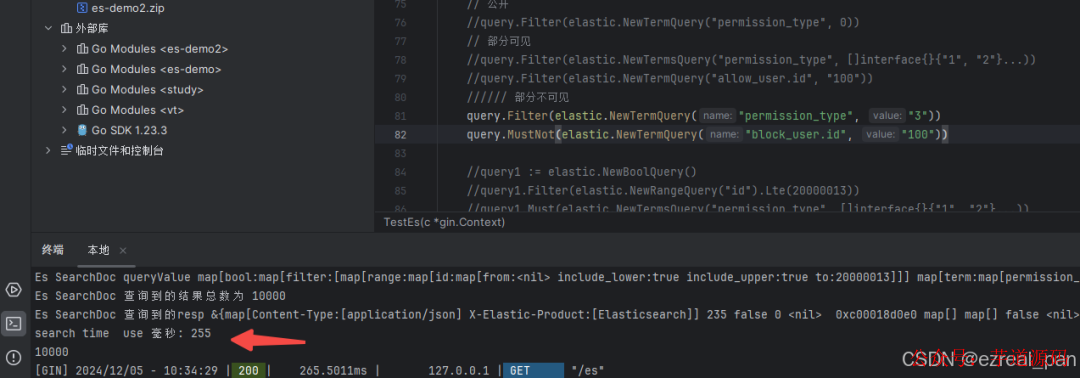Click the 外部库 library icon
This screenshot has width=1080, height=378.
pyautogui.click(x=66, y=29)
